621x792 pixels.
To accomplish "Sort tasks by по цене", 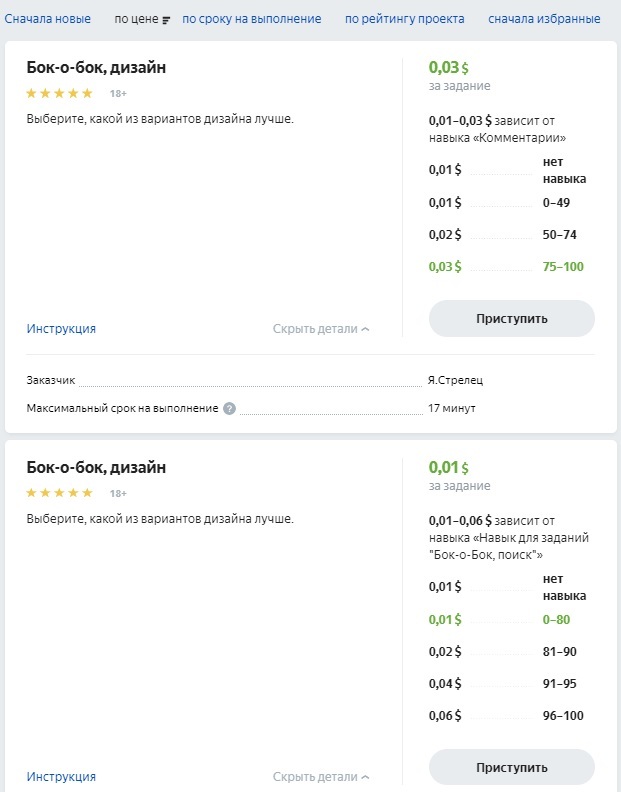I will (136, 20).
